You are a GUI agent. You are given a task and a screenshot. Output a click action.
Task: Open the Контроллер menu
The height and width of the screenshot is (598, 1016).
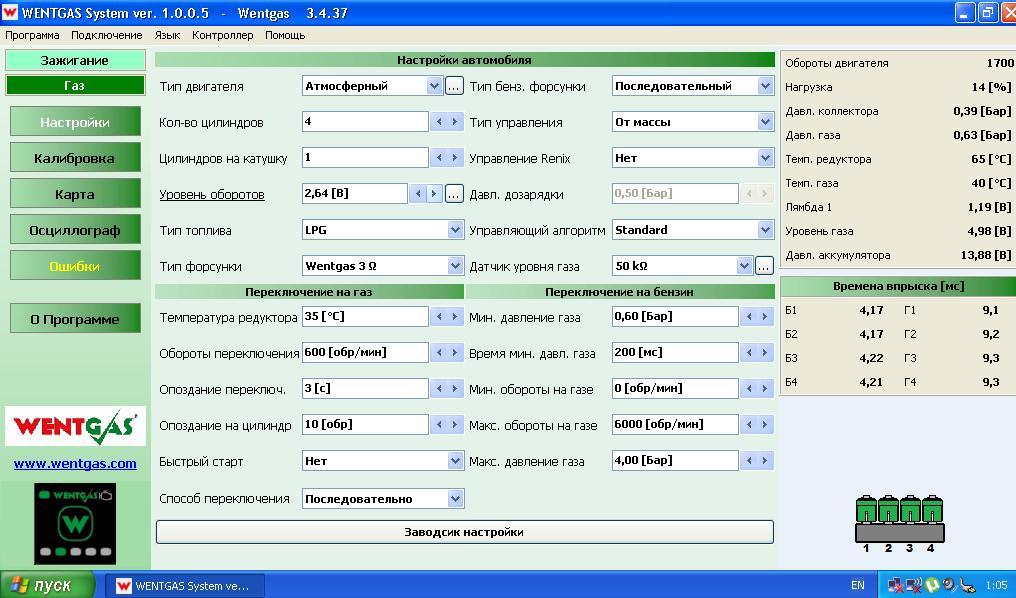click(x=222, y=35)
